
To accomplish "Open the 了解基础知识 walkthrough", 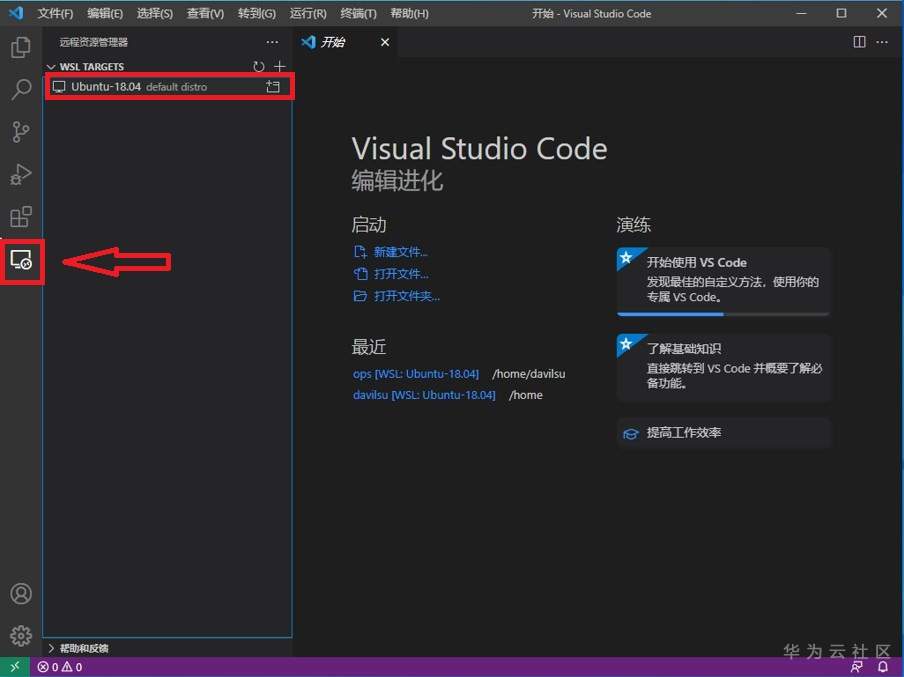I will tap(723, 367).
